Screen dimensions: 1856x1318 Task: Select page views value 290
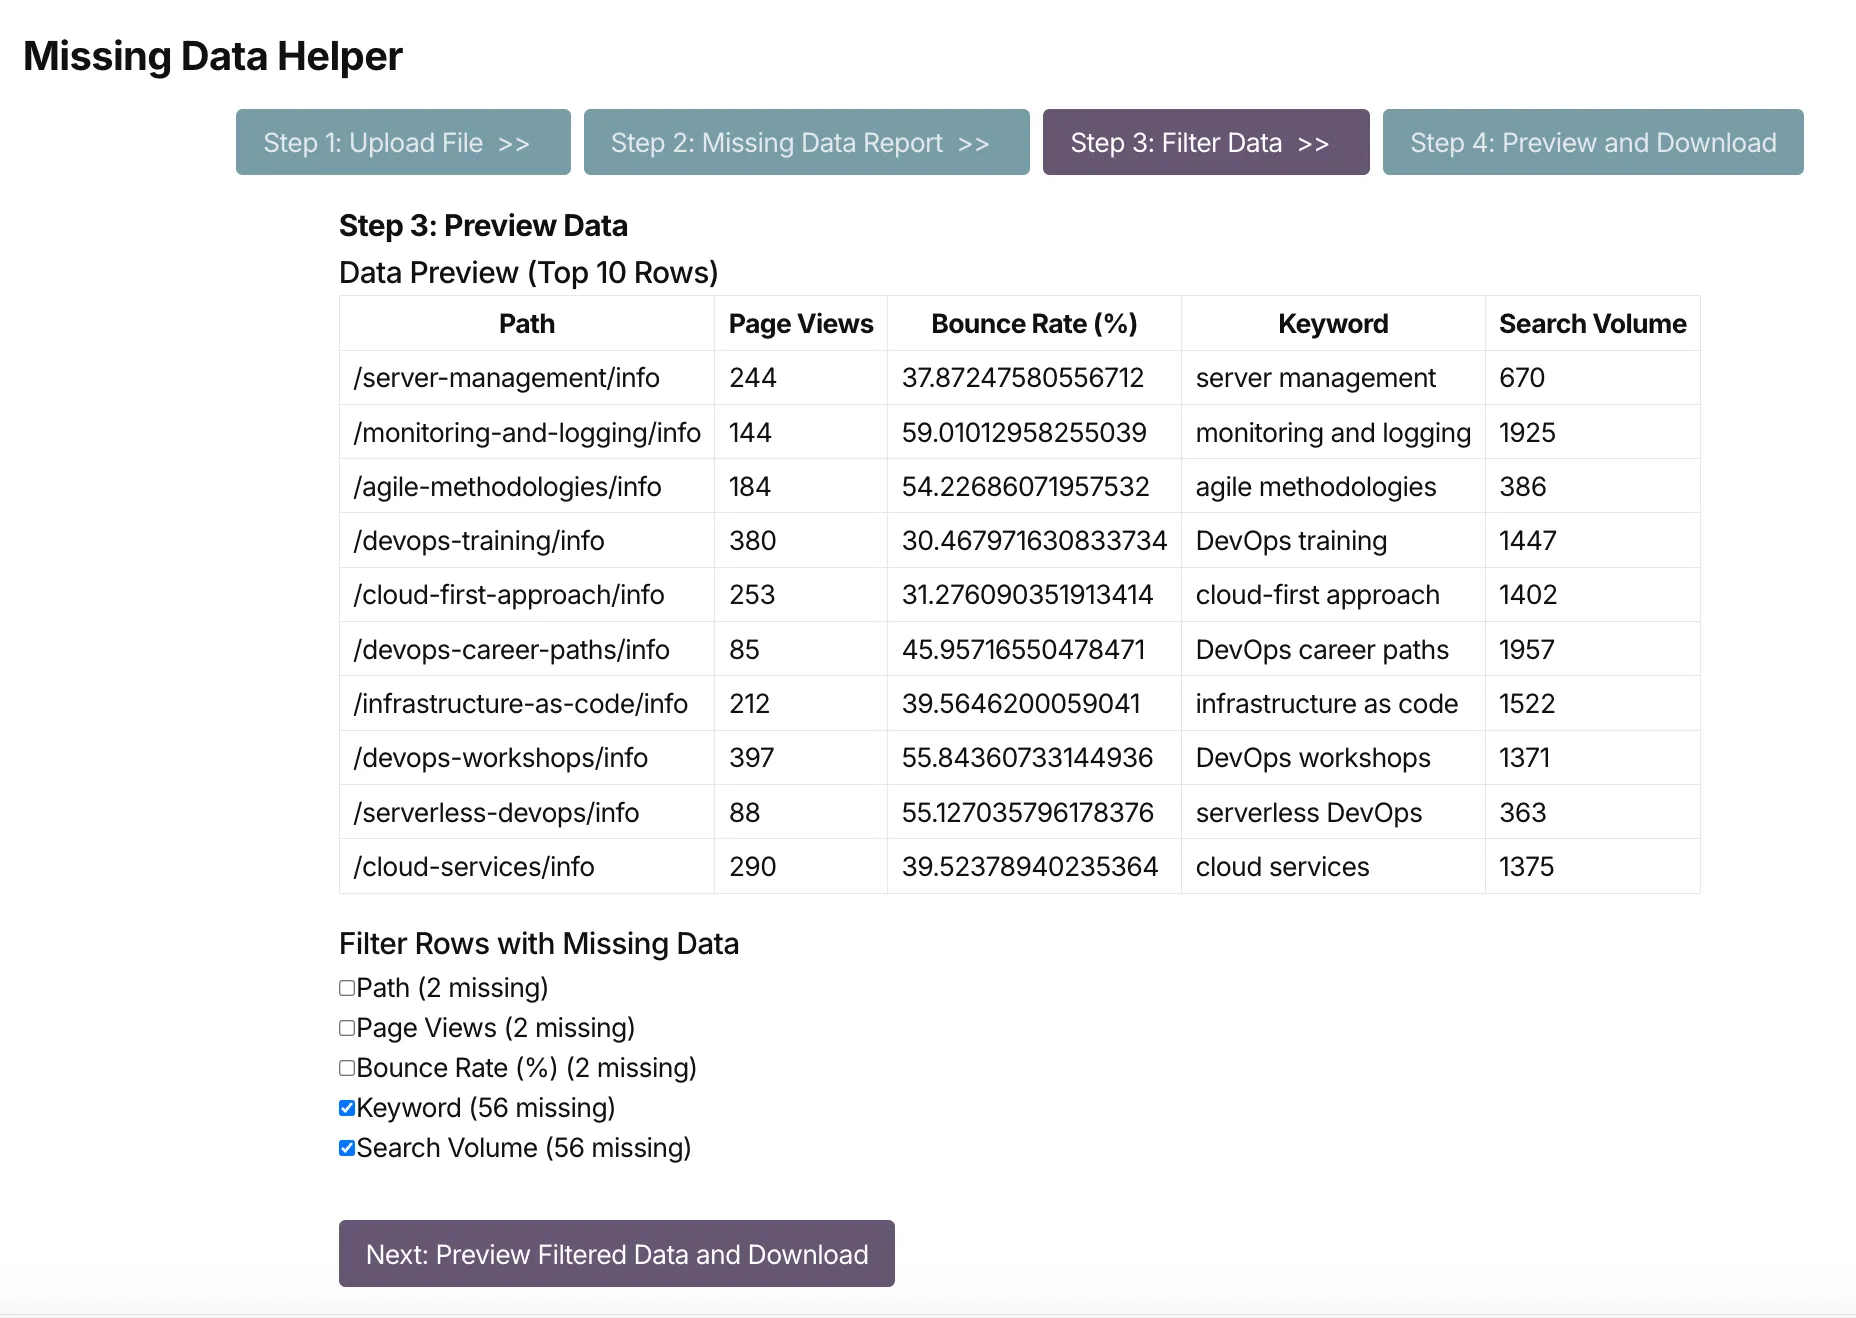801,866
